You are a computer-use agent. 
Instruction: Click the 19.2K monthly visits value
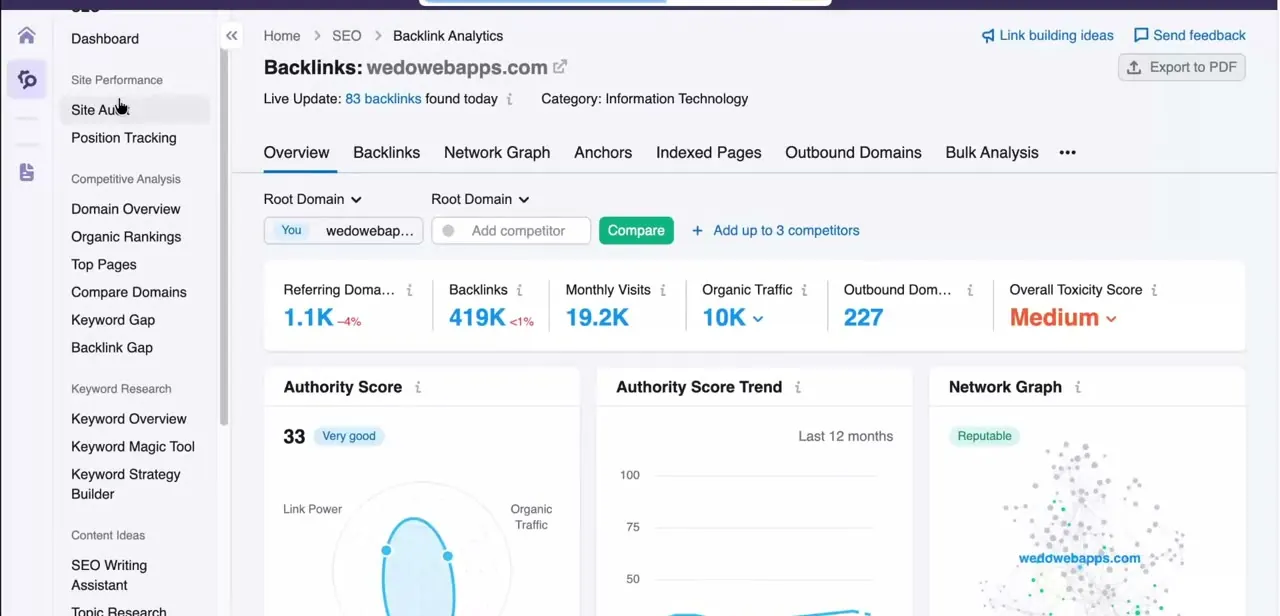(597, 318)
